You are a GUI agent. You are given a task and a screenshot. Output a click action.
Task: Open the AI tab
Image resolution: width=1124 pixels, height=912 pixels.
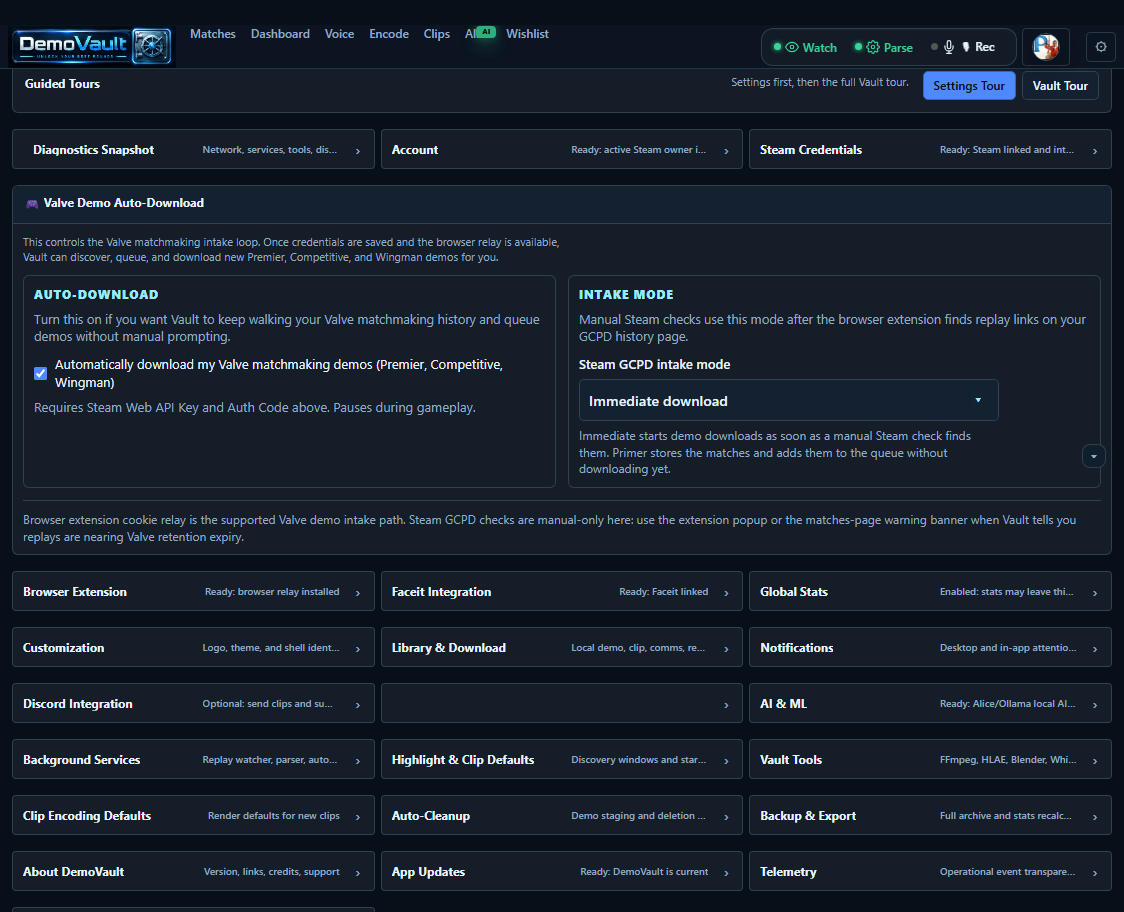479,34
